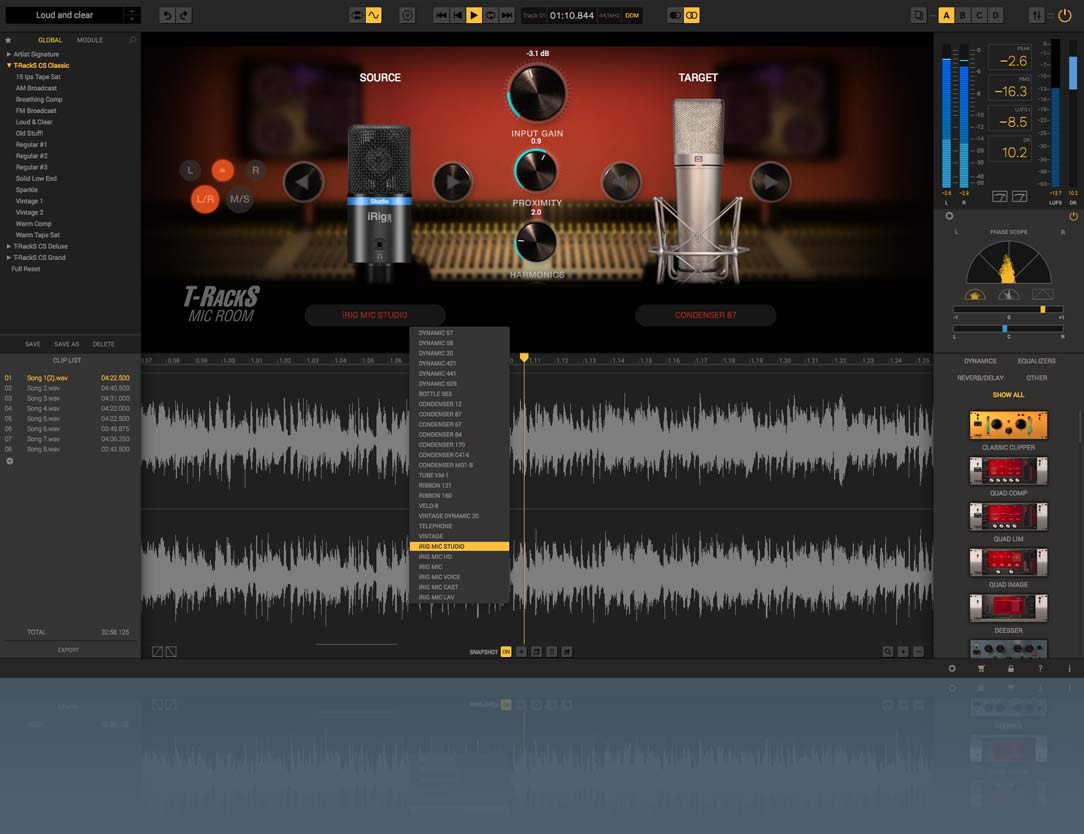
Task: Click the redo arrow icon
Action: click(184, 15)
